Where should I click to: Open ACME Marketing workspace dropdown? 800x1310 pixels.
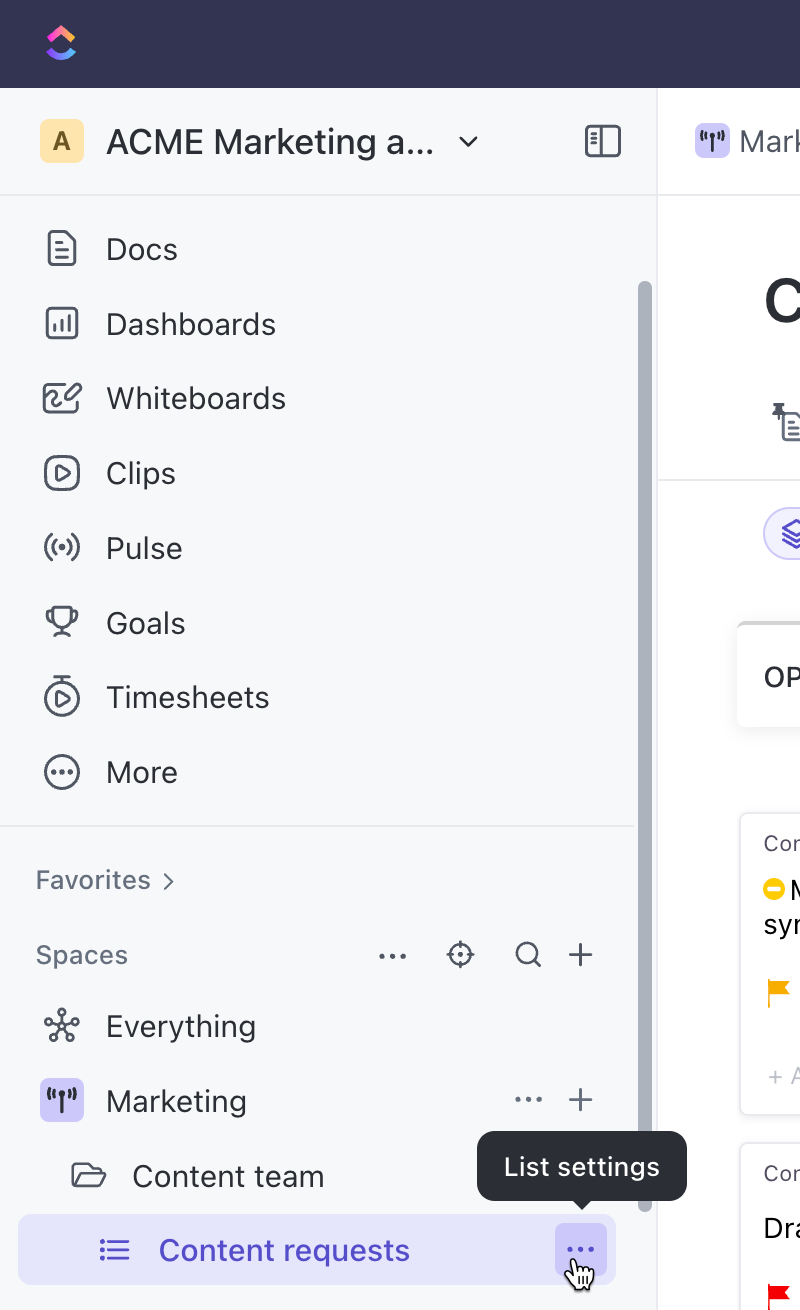point(468,142)
